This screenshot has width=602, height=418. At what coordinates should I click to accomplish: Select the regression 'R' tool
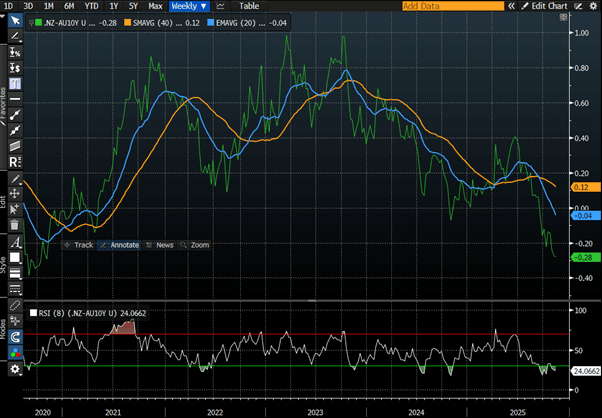(14, 162)
